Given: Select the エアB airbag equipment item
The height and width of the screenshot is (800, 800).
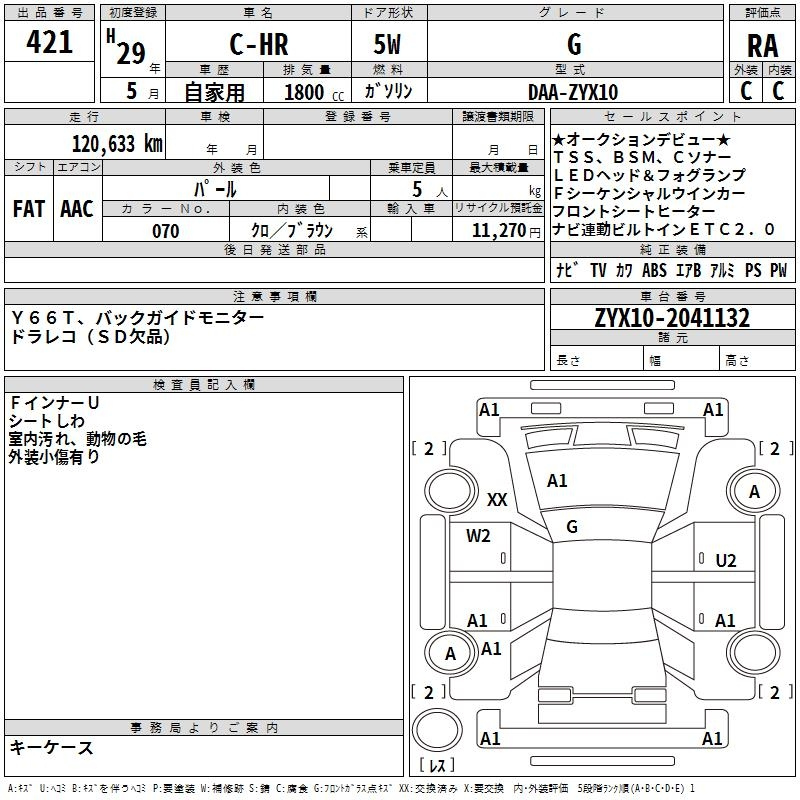Looking at the screenshot, I should point(688,270).
